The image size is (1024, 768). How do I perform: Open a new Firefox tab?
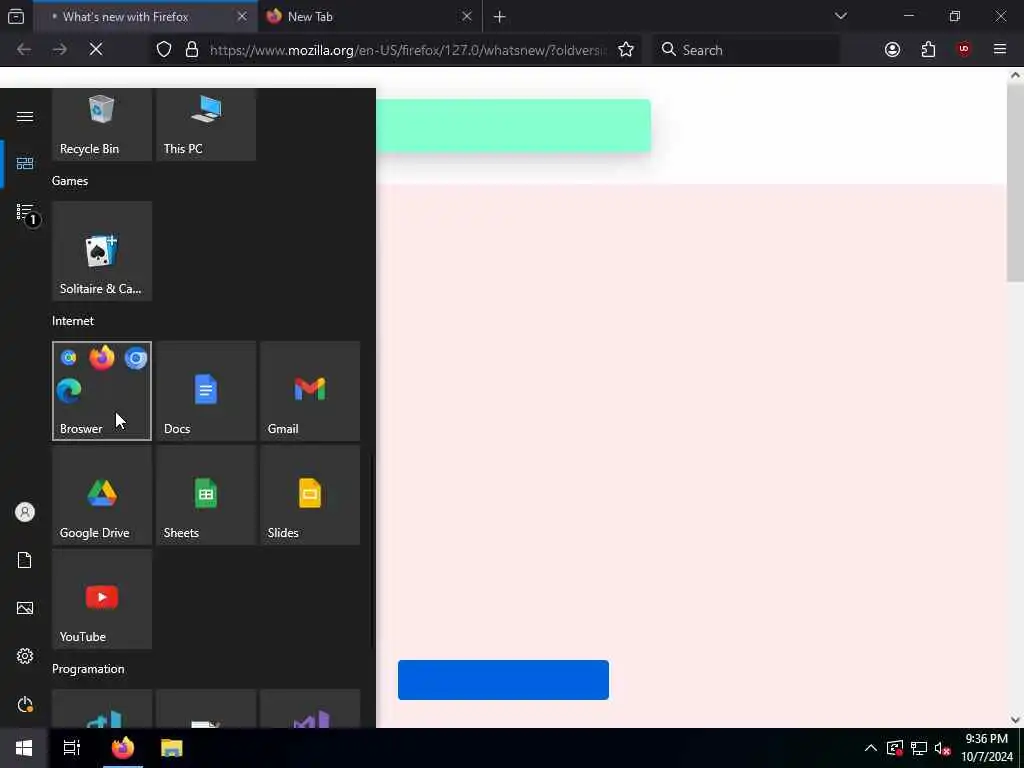[500, 17]
